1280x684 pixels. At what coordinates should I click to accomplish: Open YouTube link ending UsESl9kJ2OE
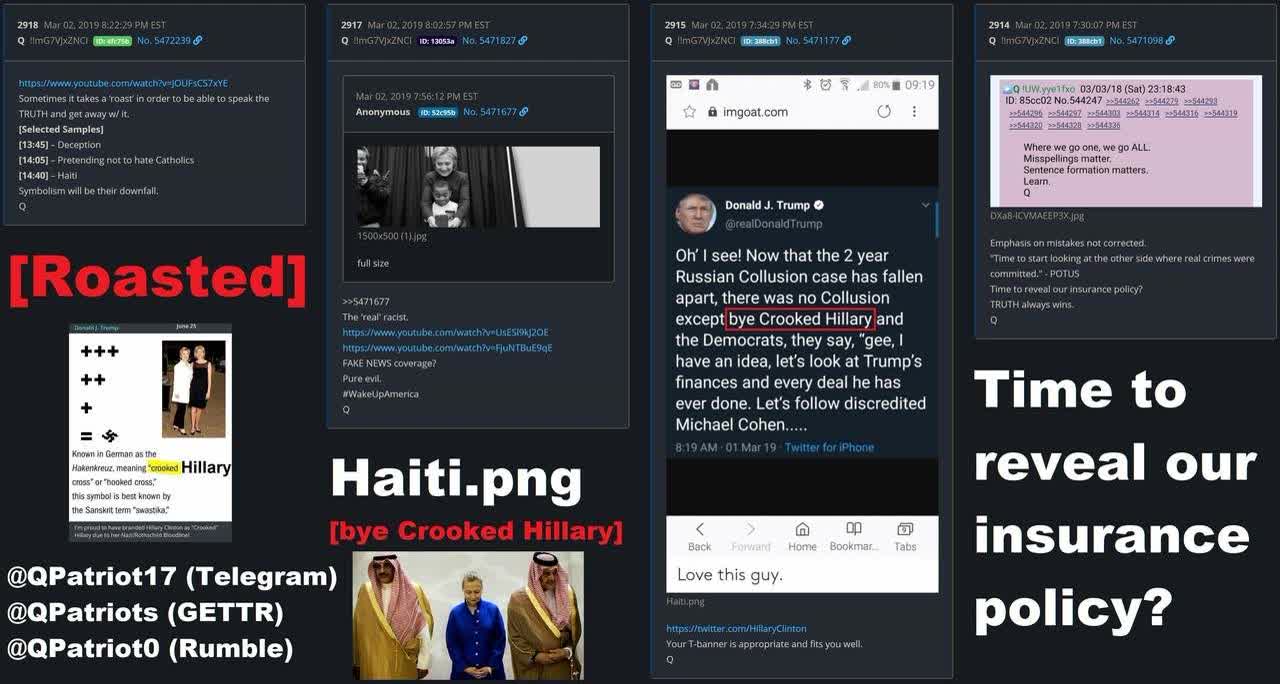coord(445,332)
